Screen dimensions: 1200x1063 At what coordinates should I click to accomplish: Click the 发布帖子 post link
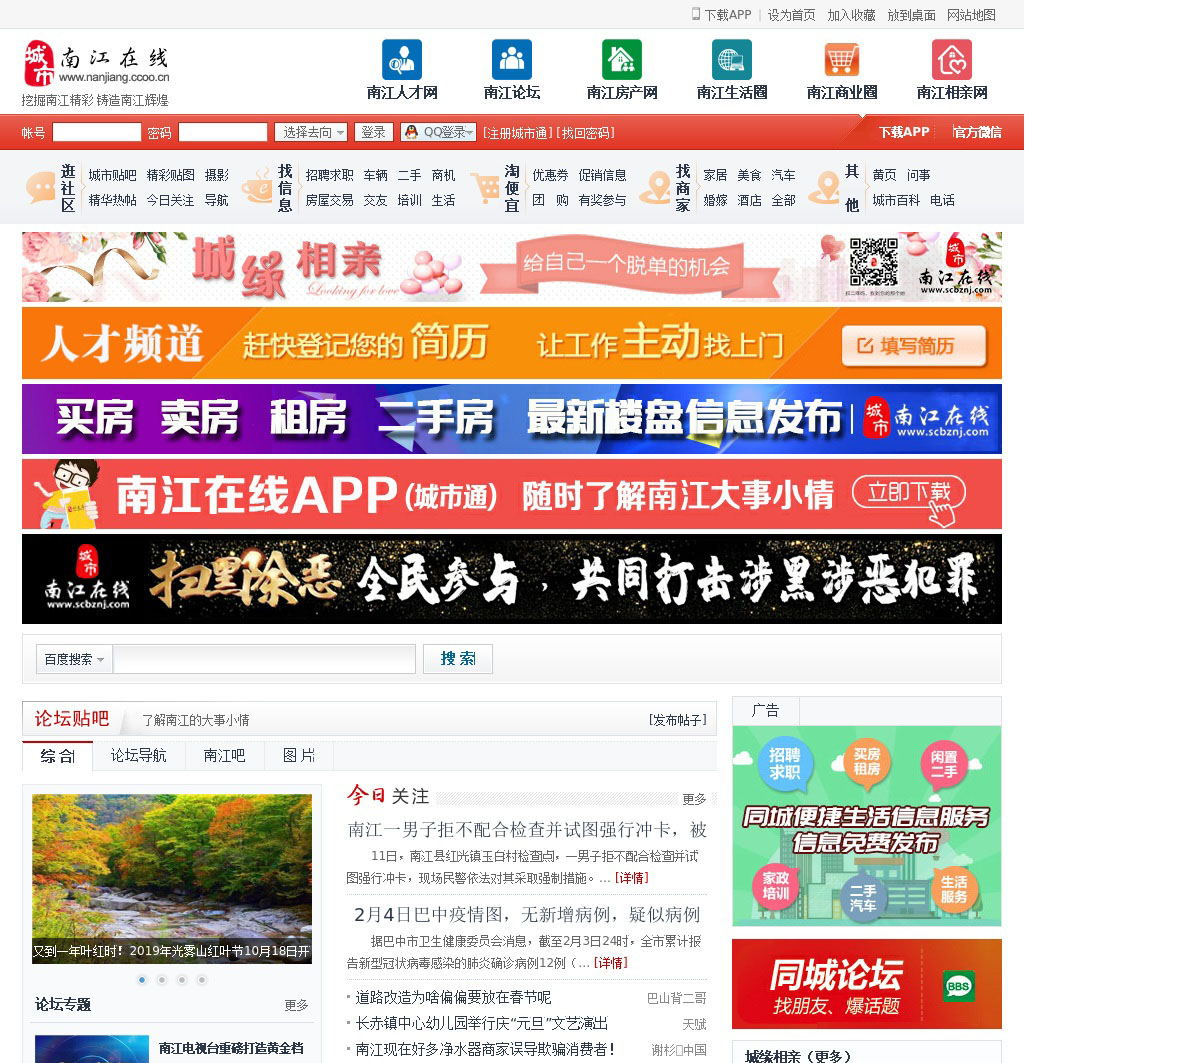pyautogui.click(x=678, y=720)
